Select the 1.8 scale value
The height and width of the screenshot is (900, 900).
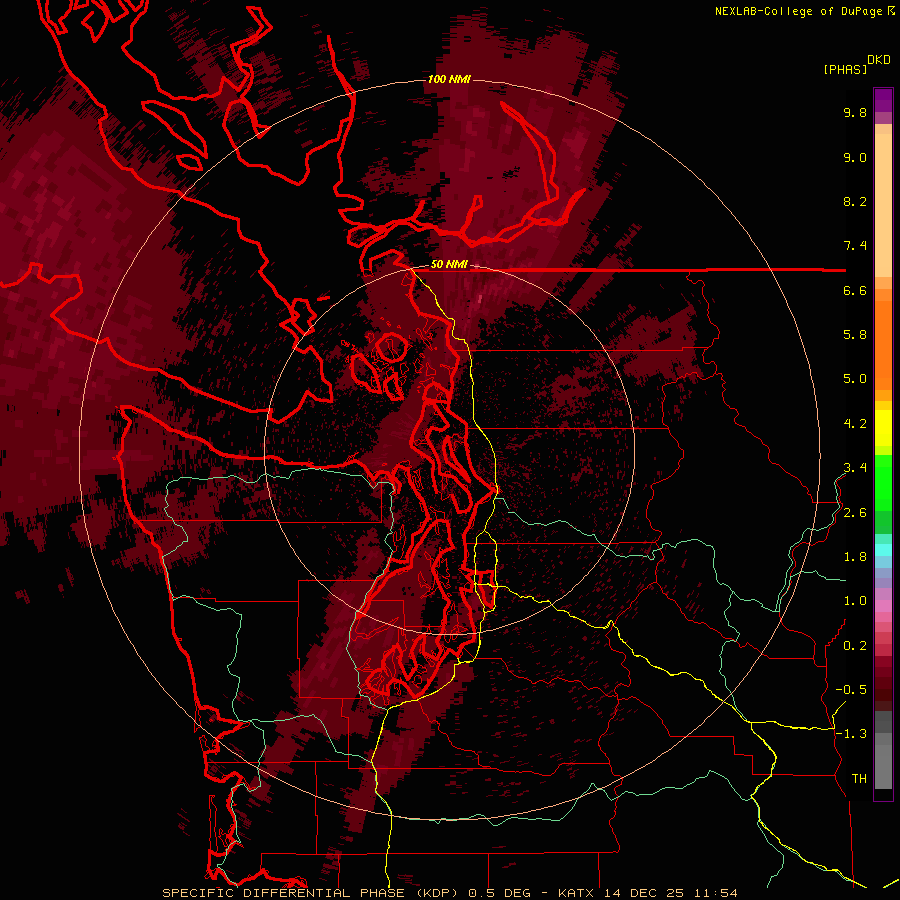pyautogui.click(x=855, y=557)
